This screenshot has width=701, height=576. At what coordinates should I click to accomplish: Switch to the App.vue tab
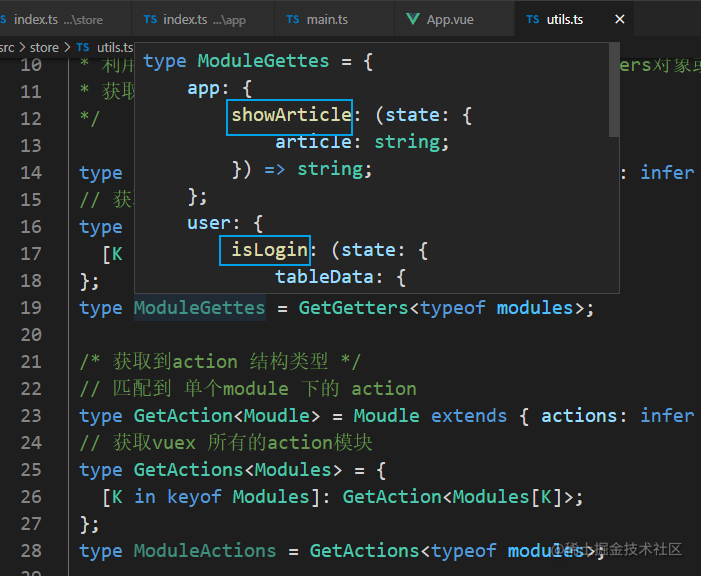point(439,19)
